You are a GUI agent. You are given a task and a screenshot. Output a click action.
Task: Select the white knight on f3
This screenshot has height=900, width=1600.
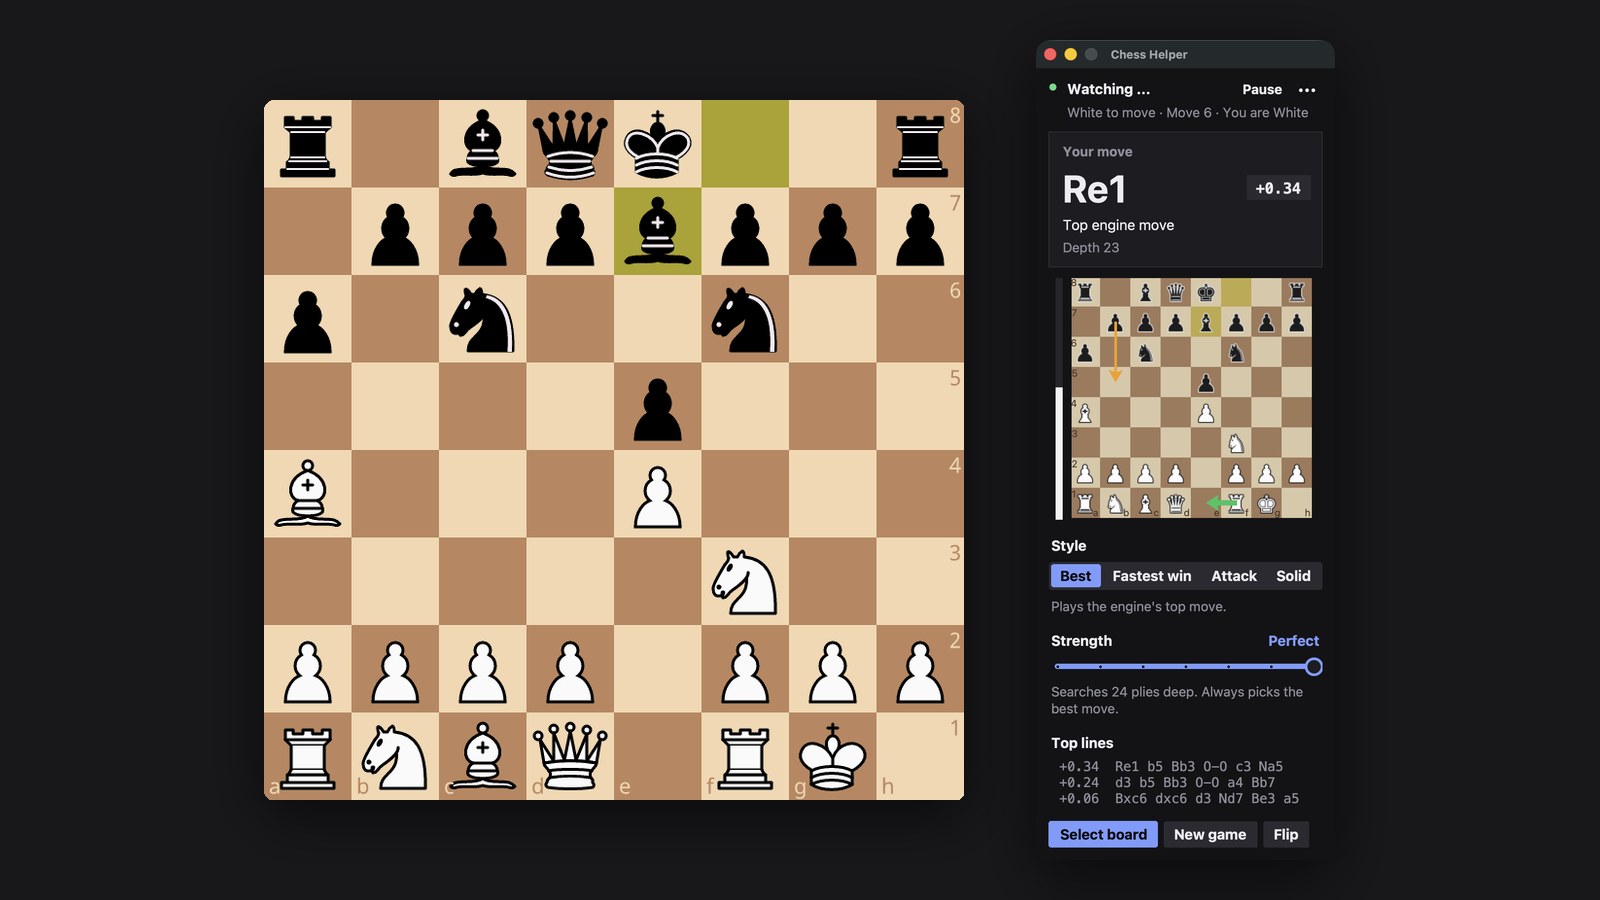point(745,581)
